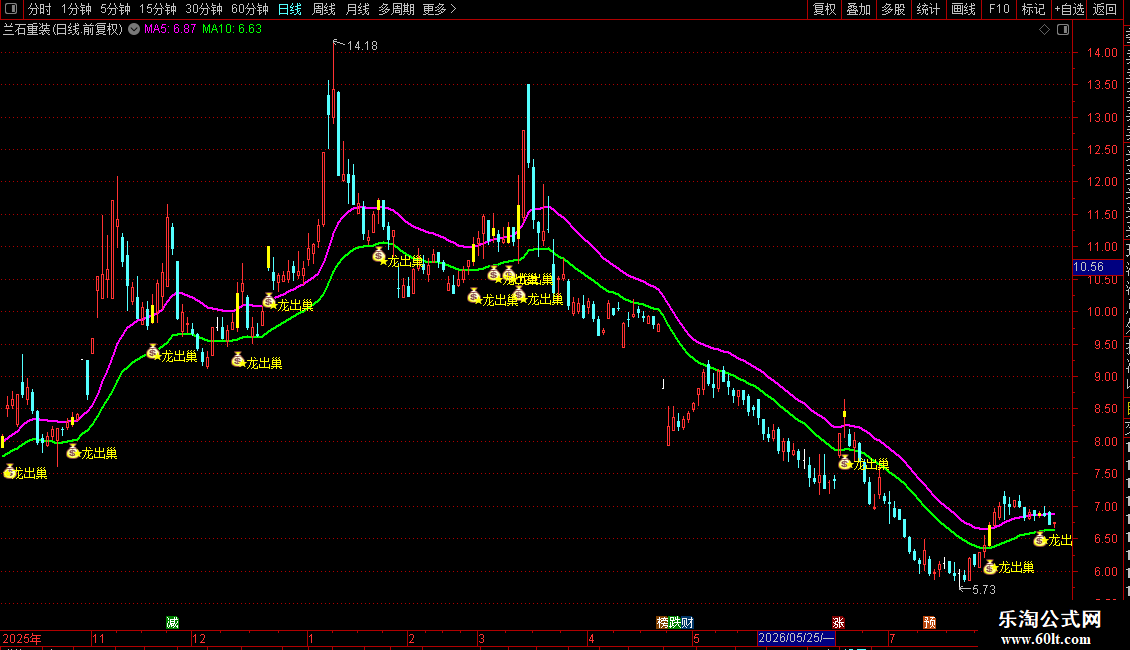The width and height of the screenshot is (1130, 650).
Task: Expand the 更多 periods menu
Action: (440, 9)
